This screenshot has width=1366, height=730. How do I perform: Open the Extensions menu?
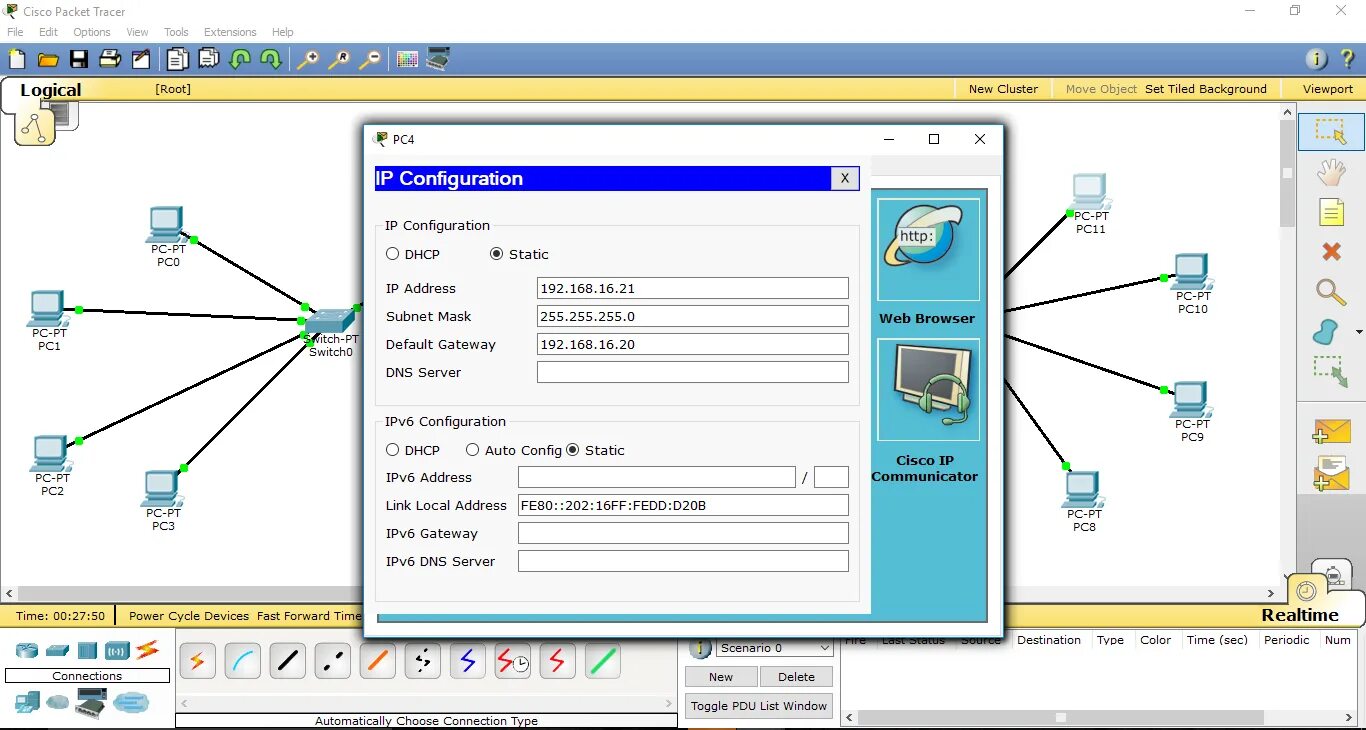coord(230,32)
